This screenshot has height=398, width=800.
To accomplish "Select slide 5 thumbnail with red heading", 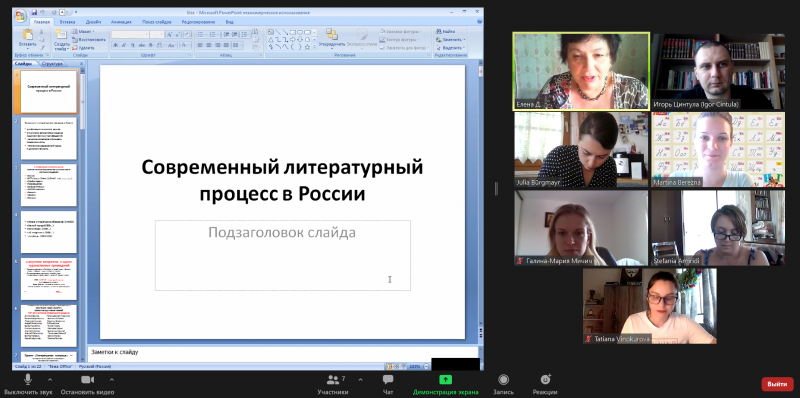I will [48, 279].
